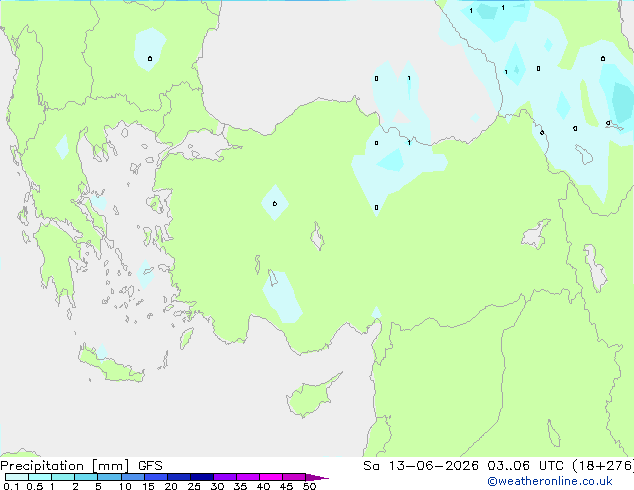The height and width of the screenshot is (490, 634).
Task: Pick the 10–15 mm legend color swatch
Action: pyautogui.click(x=132, y=477)
